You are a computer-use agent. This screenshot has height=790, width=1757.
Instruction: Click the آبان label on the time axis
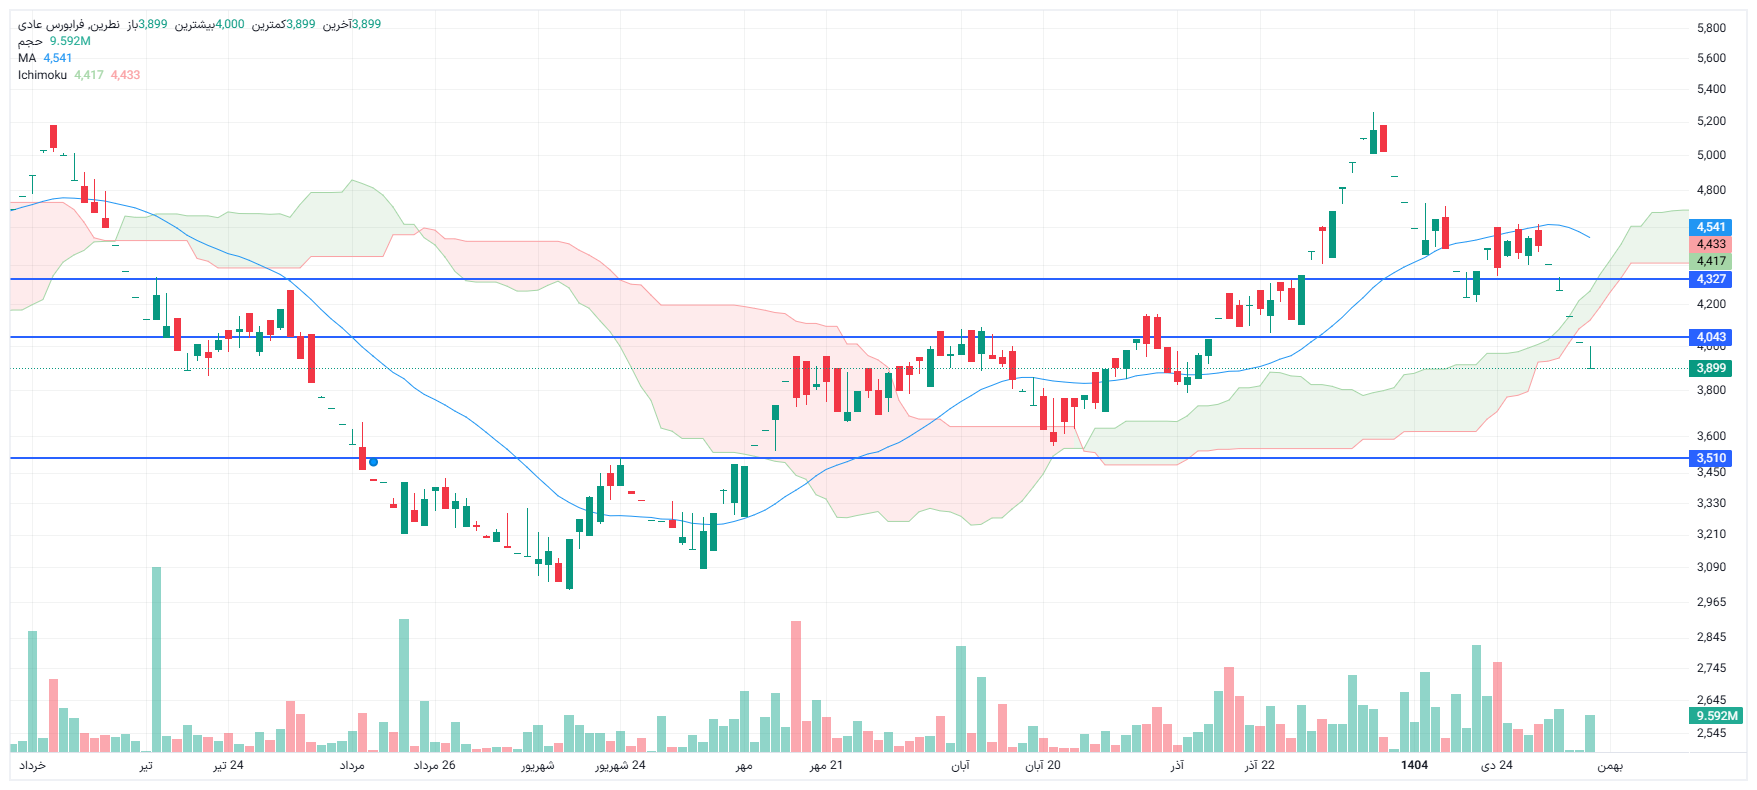960,765
